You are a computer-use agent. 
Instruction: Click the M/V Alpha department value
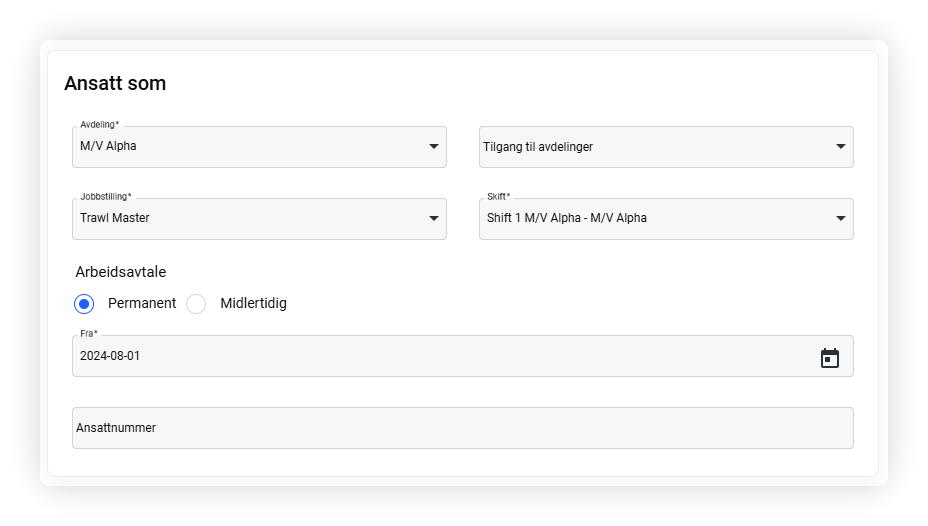(108, 146)
